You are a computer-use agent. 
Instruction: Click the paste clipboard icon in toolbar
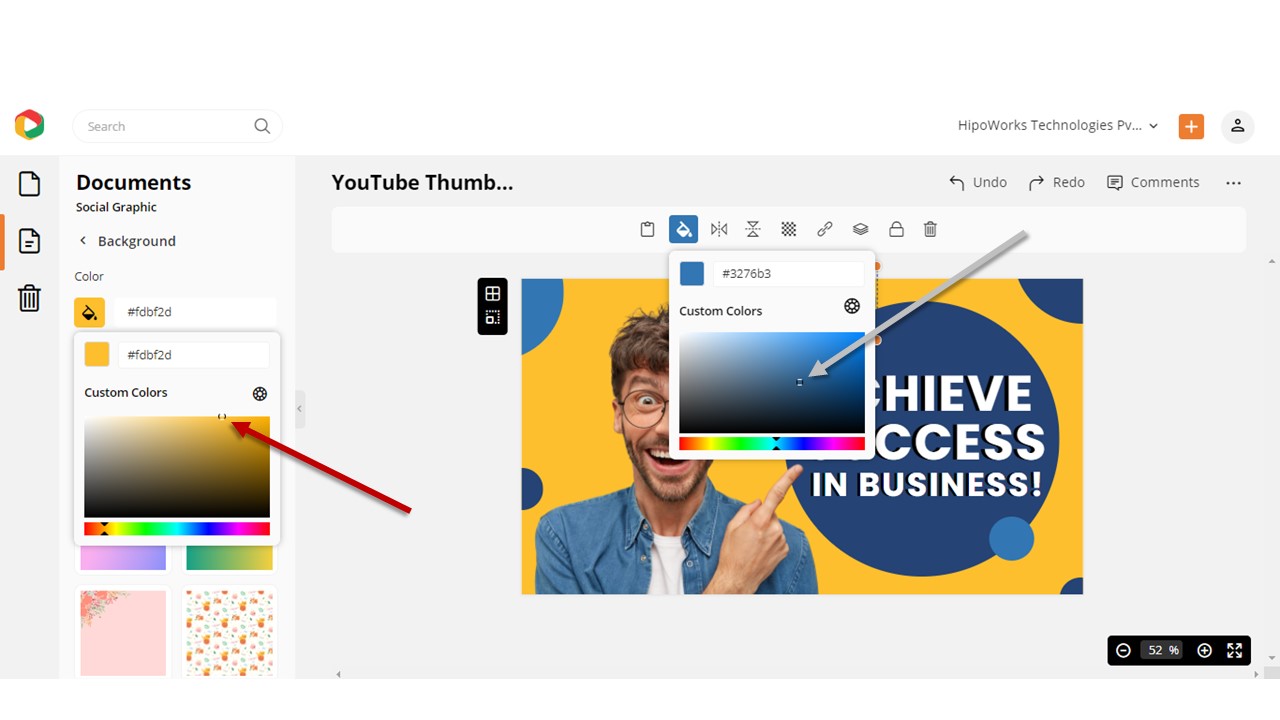click(x=647, y=229)
